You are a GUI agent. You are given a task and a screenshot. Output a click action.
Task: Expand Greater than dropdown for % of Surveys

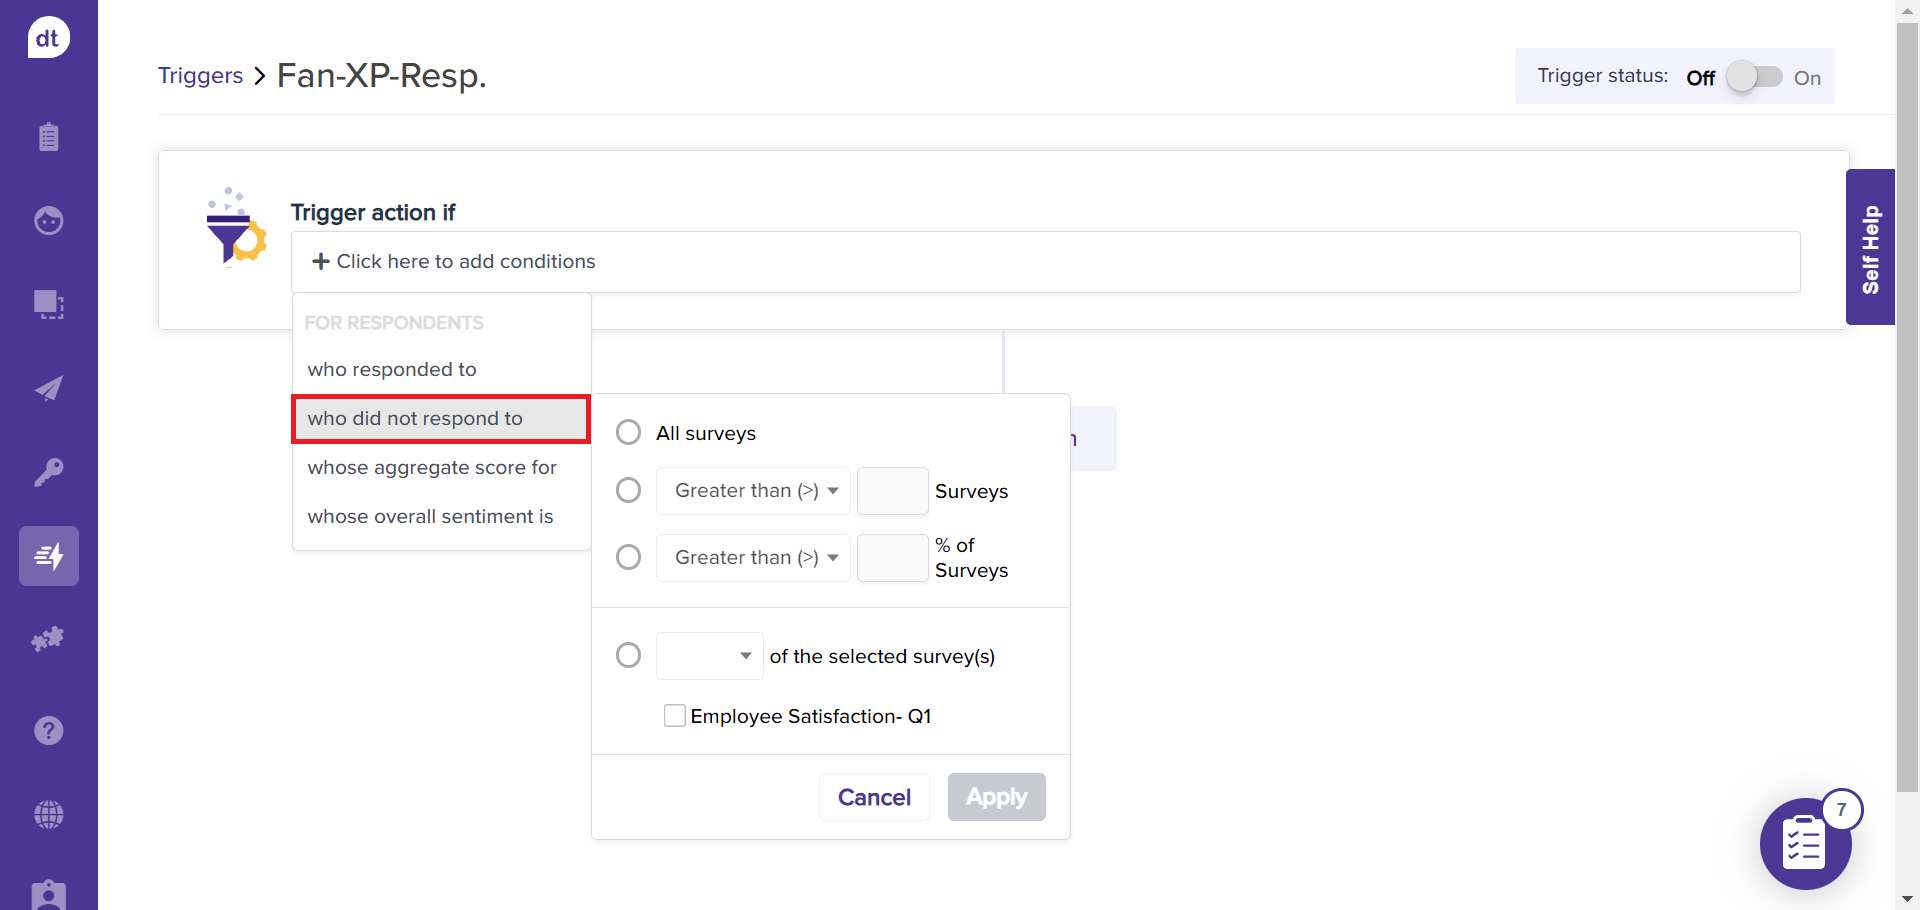753,558
